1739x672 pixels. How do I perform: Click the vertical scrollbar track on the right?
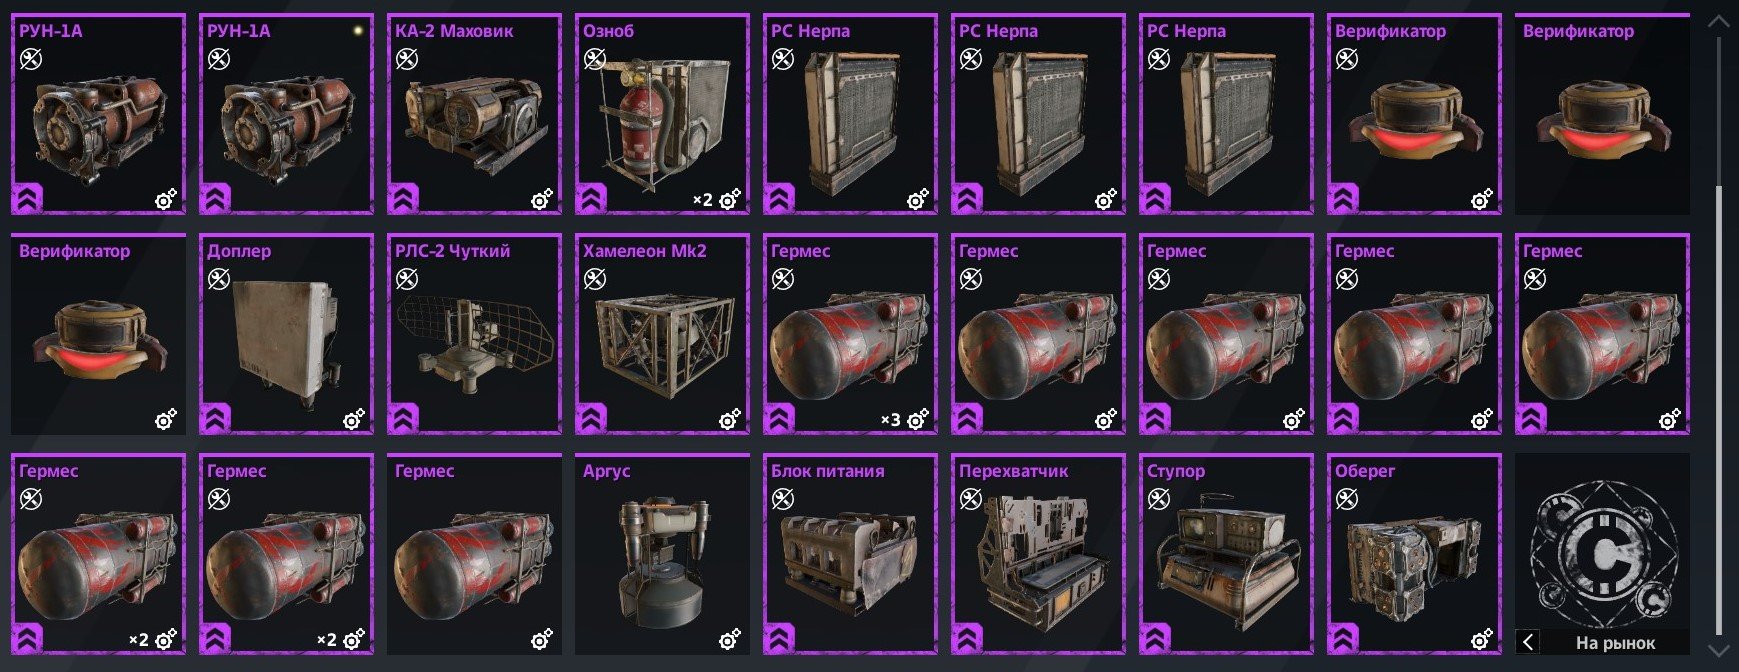point(1719,336)
